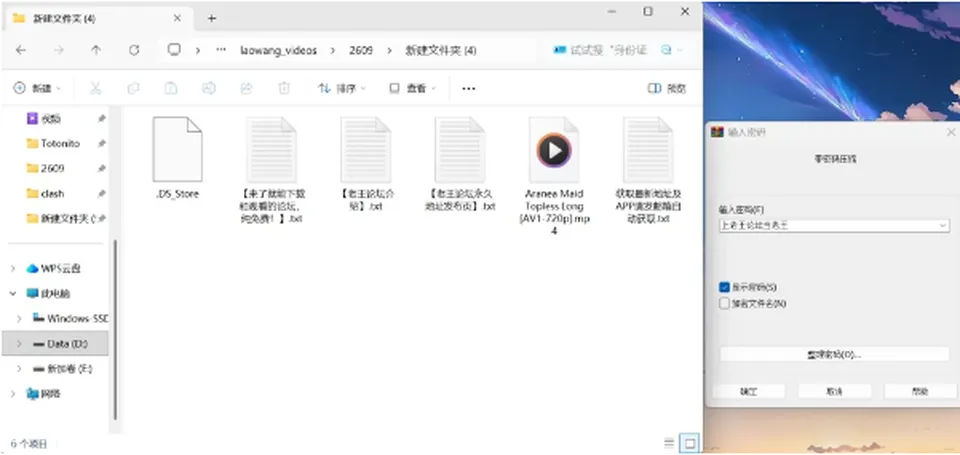Viewport: 960px width, 455px height.
Task: Click laowang_videos in the address path
Action: coord(279,51)
